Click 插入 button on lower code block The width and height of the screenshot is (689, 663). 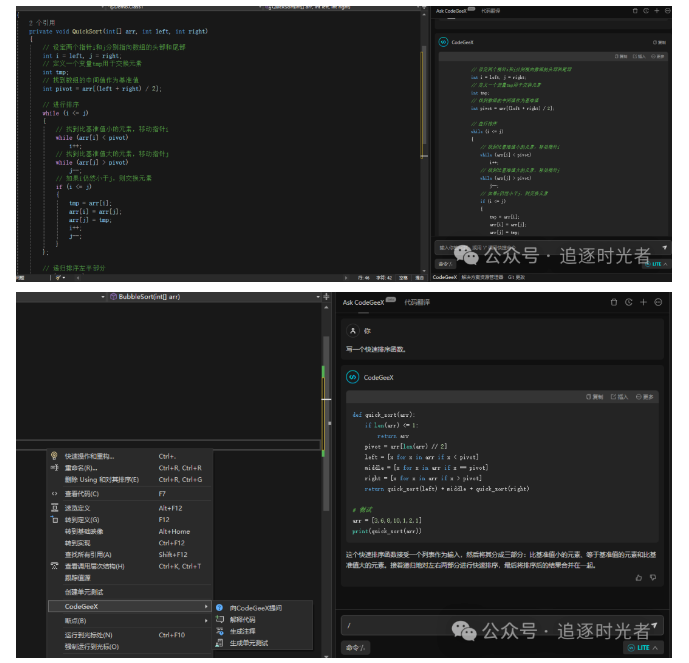(x=619, y=397)
